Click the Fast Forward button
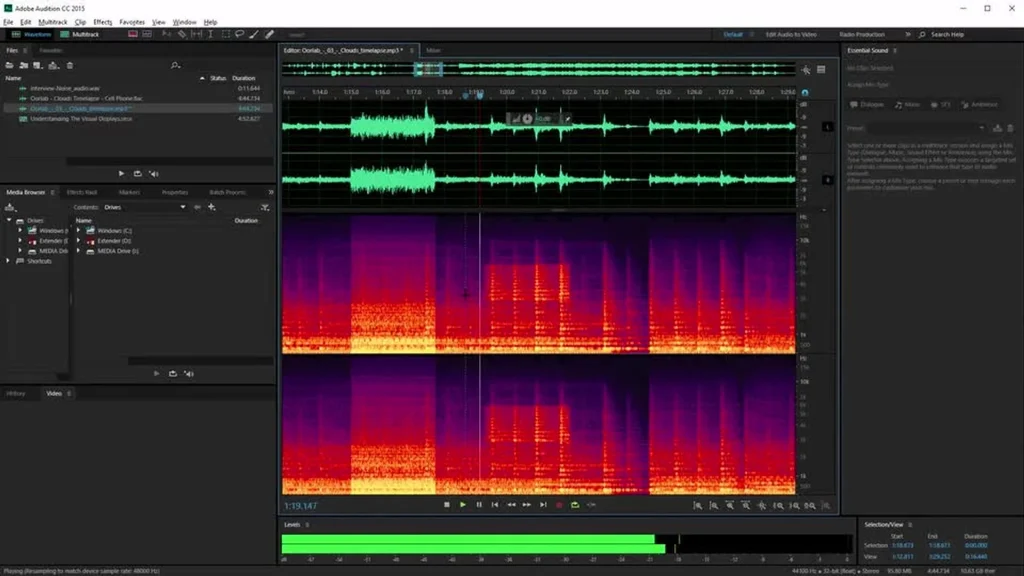Screen dimensions: 1024x576 coord(526,505)
